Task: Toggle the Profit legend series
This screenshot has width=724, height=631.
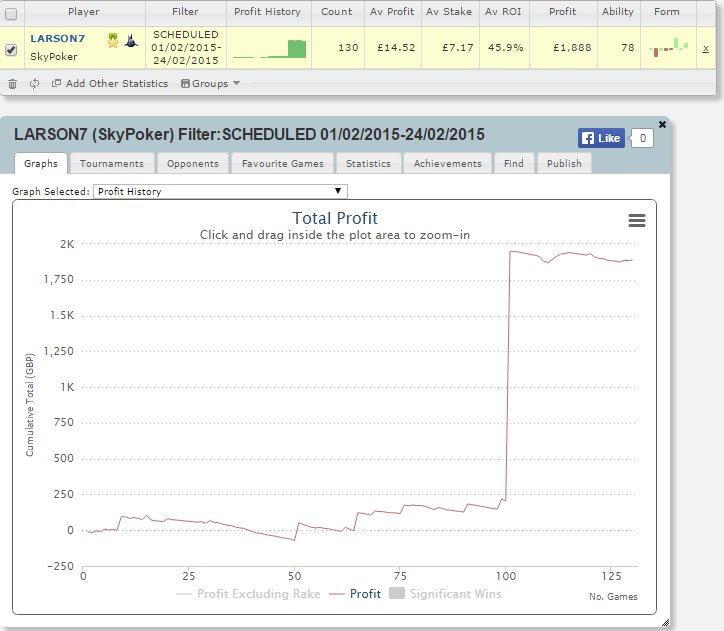Action: 355,594
